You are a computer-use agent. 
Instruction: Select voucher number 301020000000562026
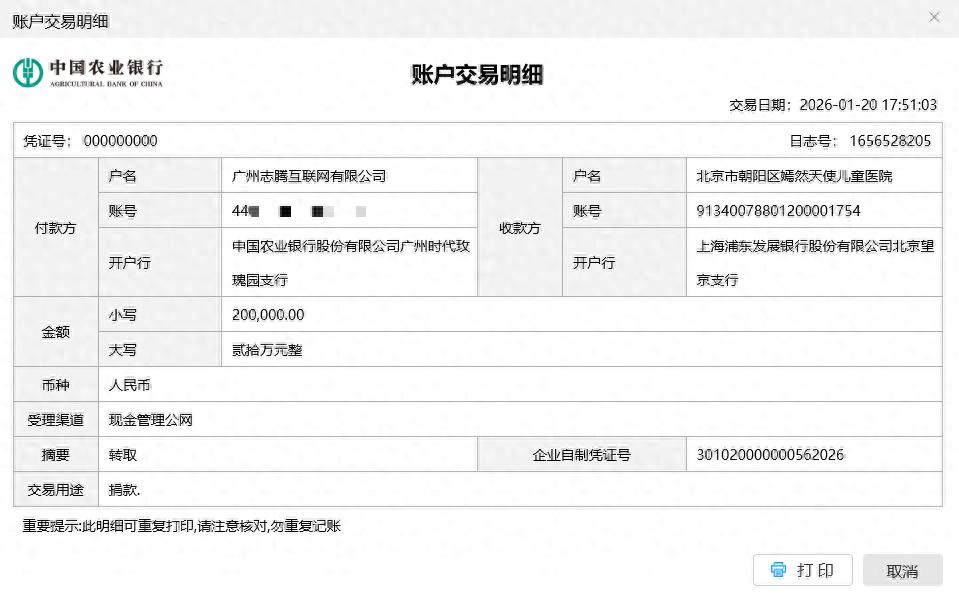[x=770, y=454]
